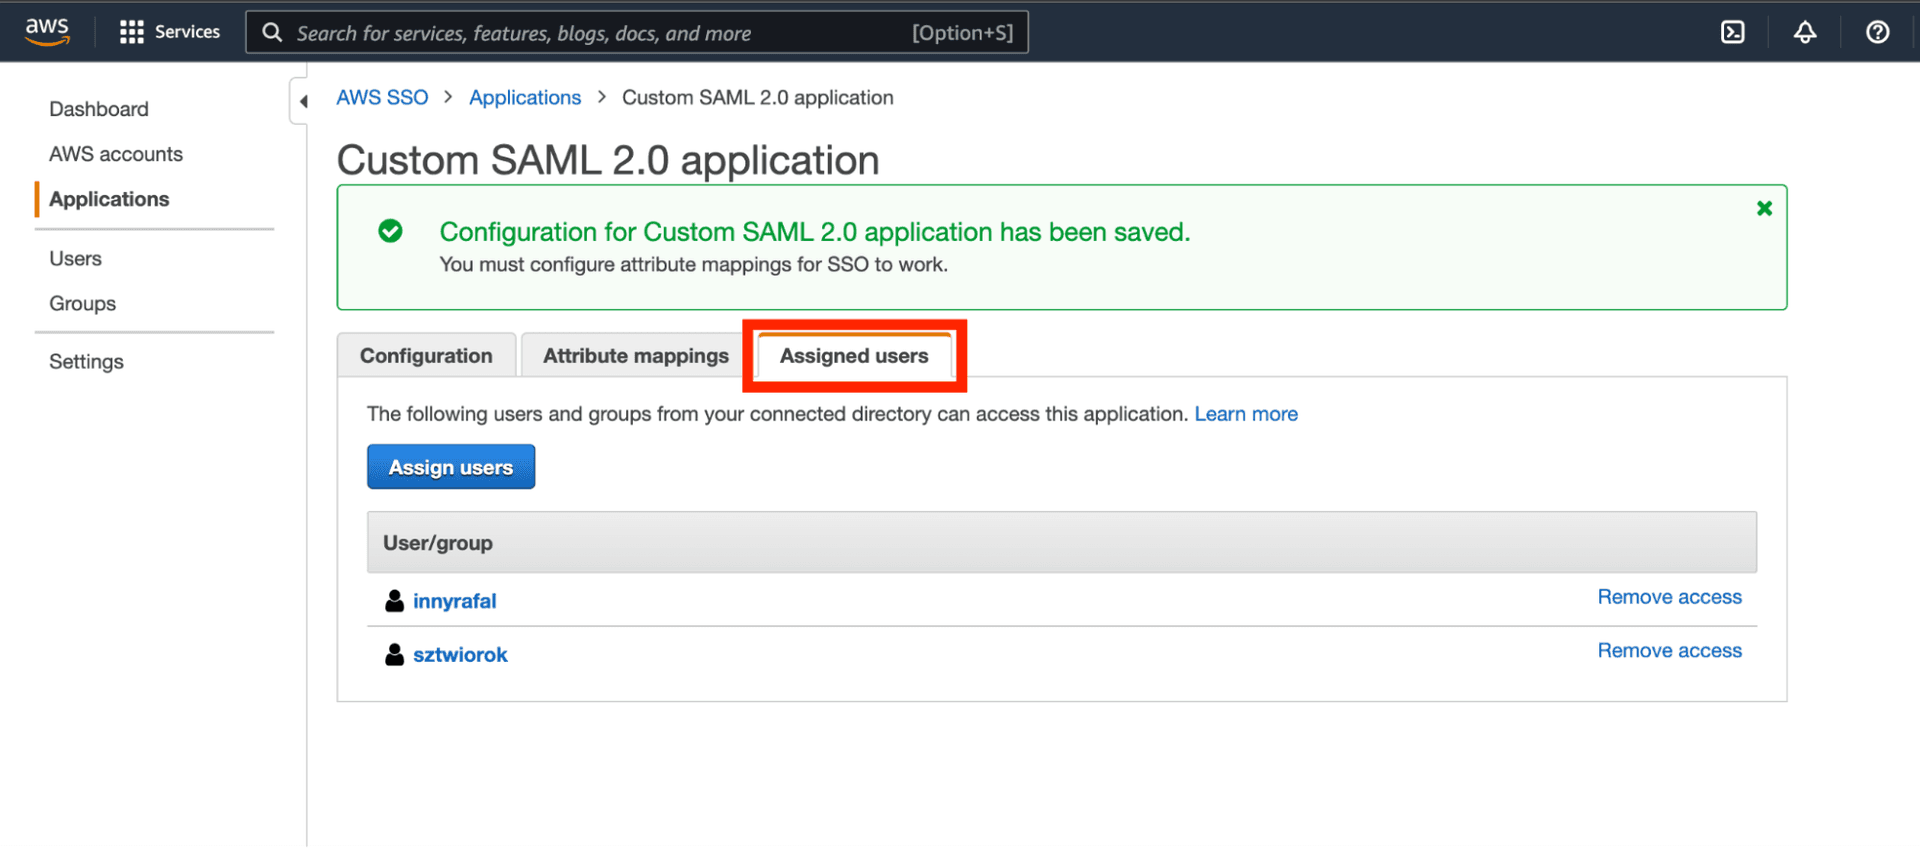Viewport: 1920px width, 848px height.
Task: Collapse the left navigation sidebar
Action: tap(302, 101)
